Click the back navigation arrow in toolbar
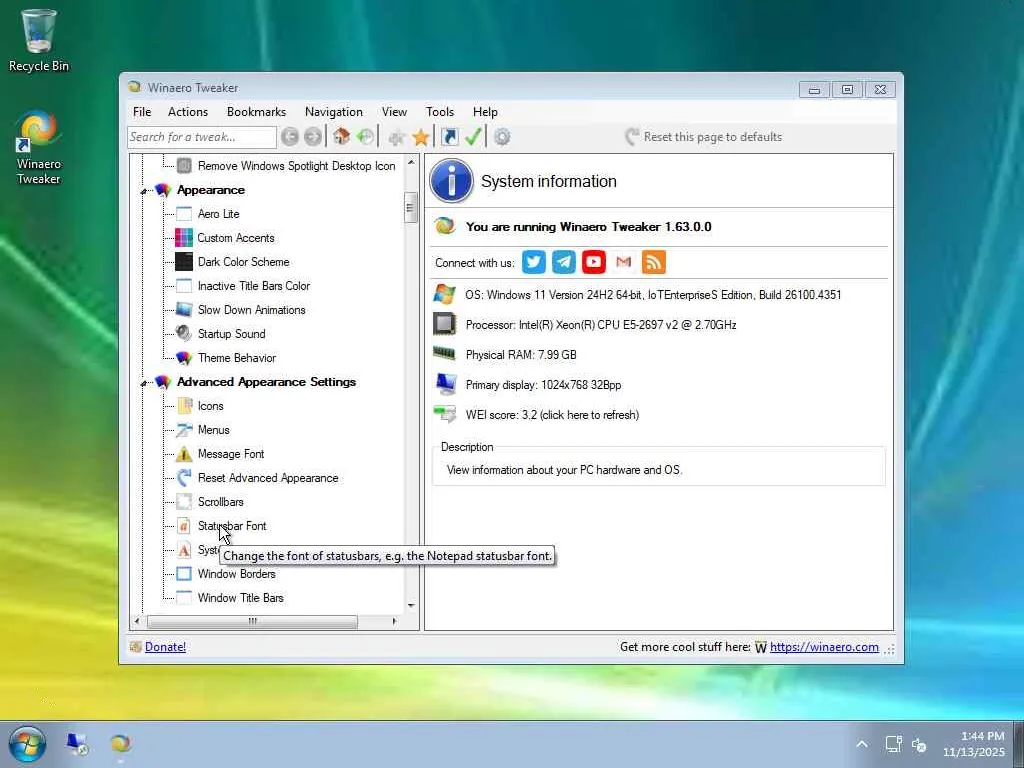 pos(290,137)
